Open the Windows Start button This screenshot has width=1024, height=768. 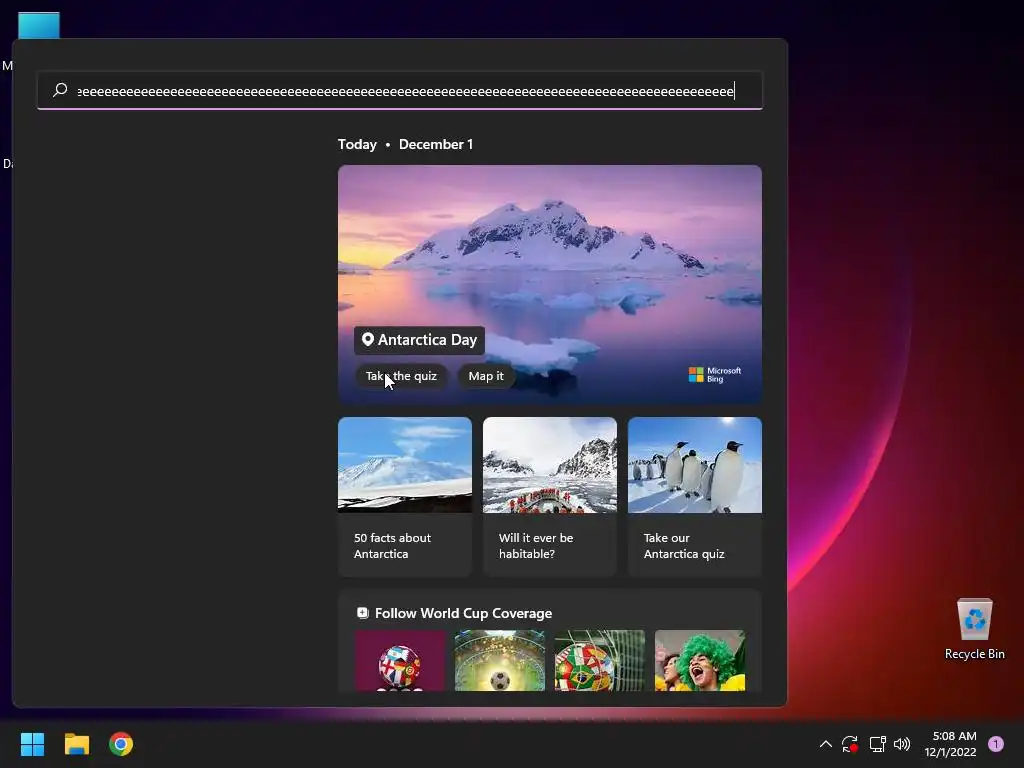tap(32, 744)
